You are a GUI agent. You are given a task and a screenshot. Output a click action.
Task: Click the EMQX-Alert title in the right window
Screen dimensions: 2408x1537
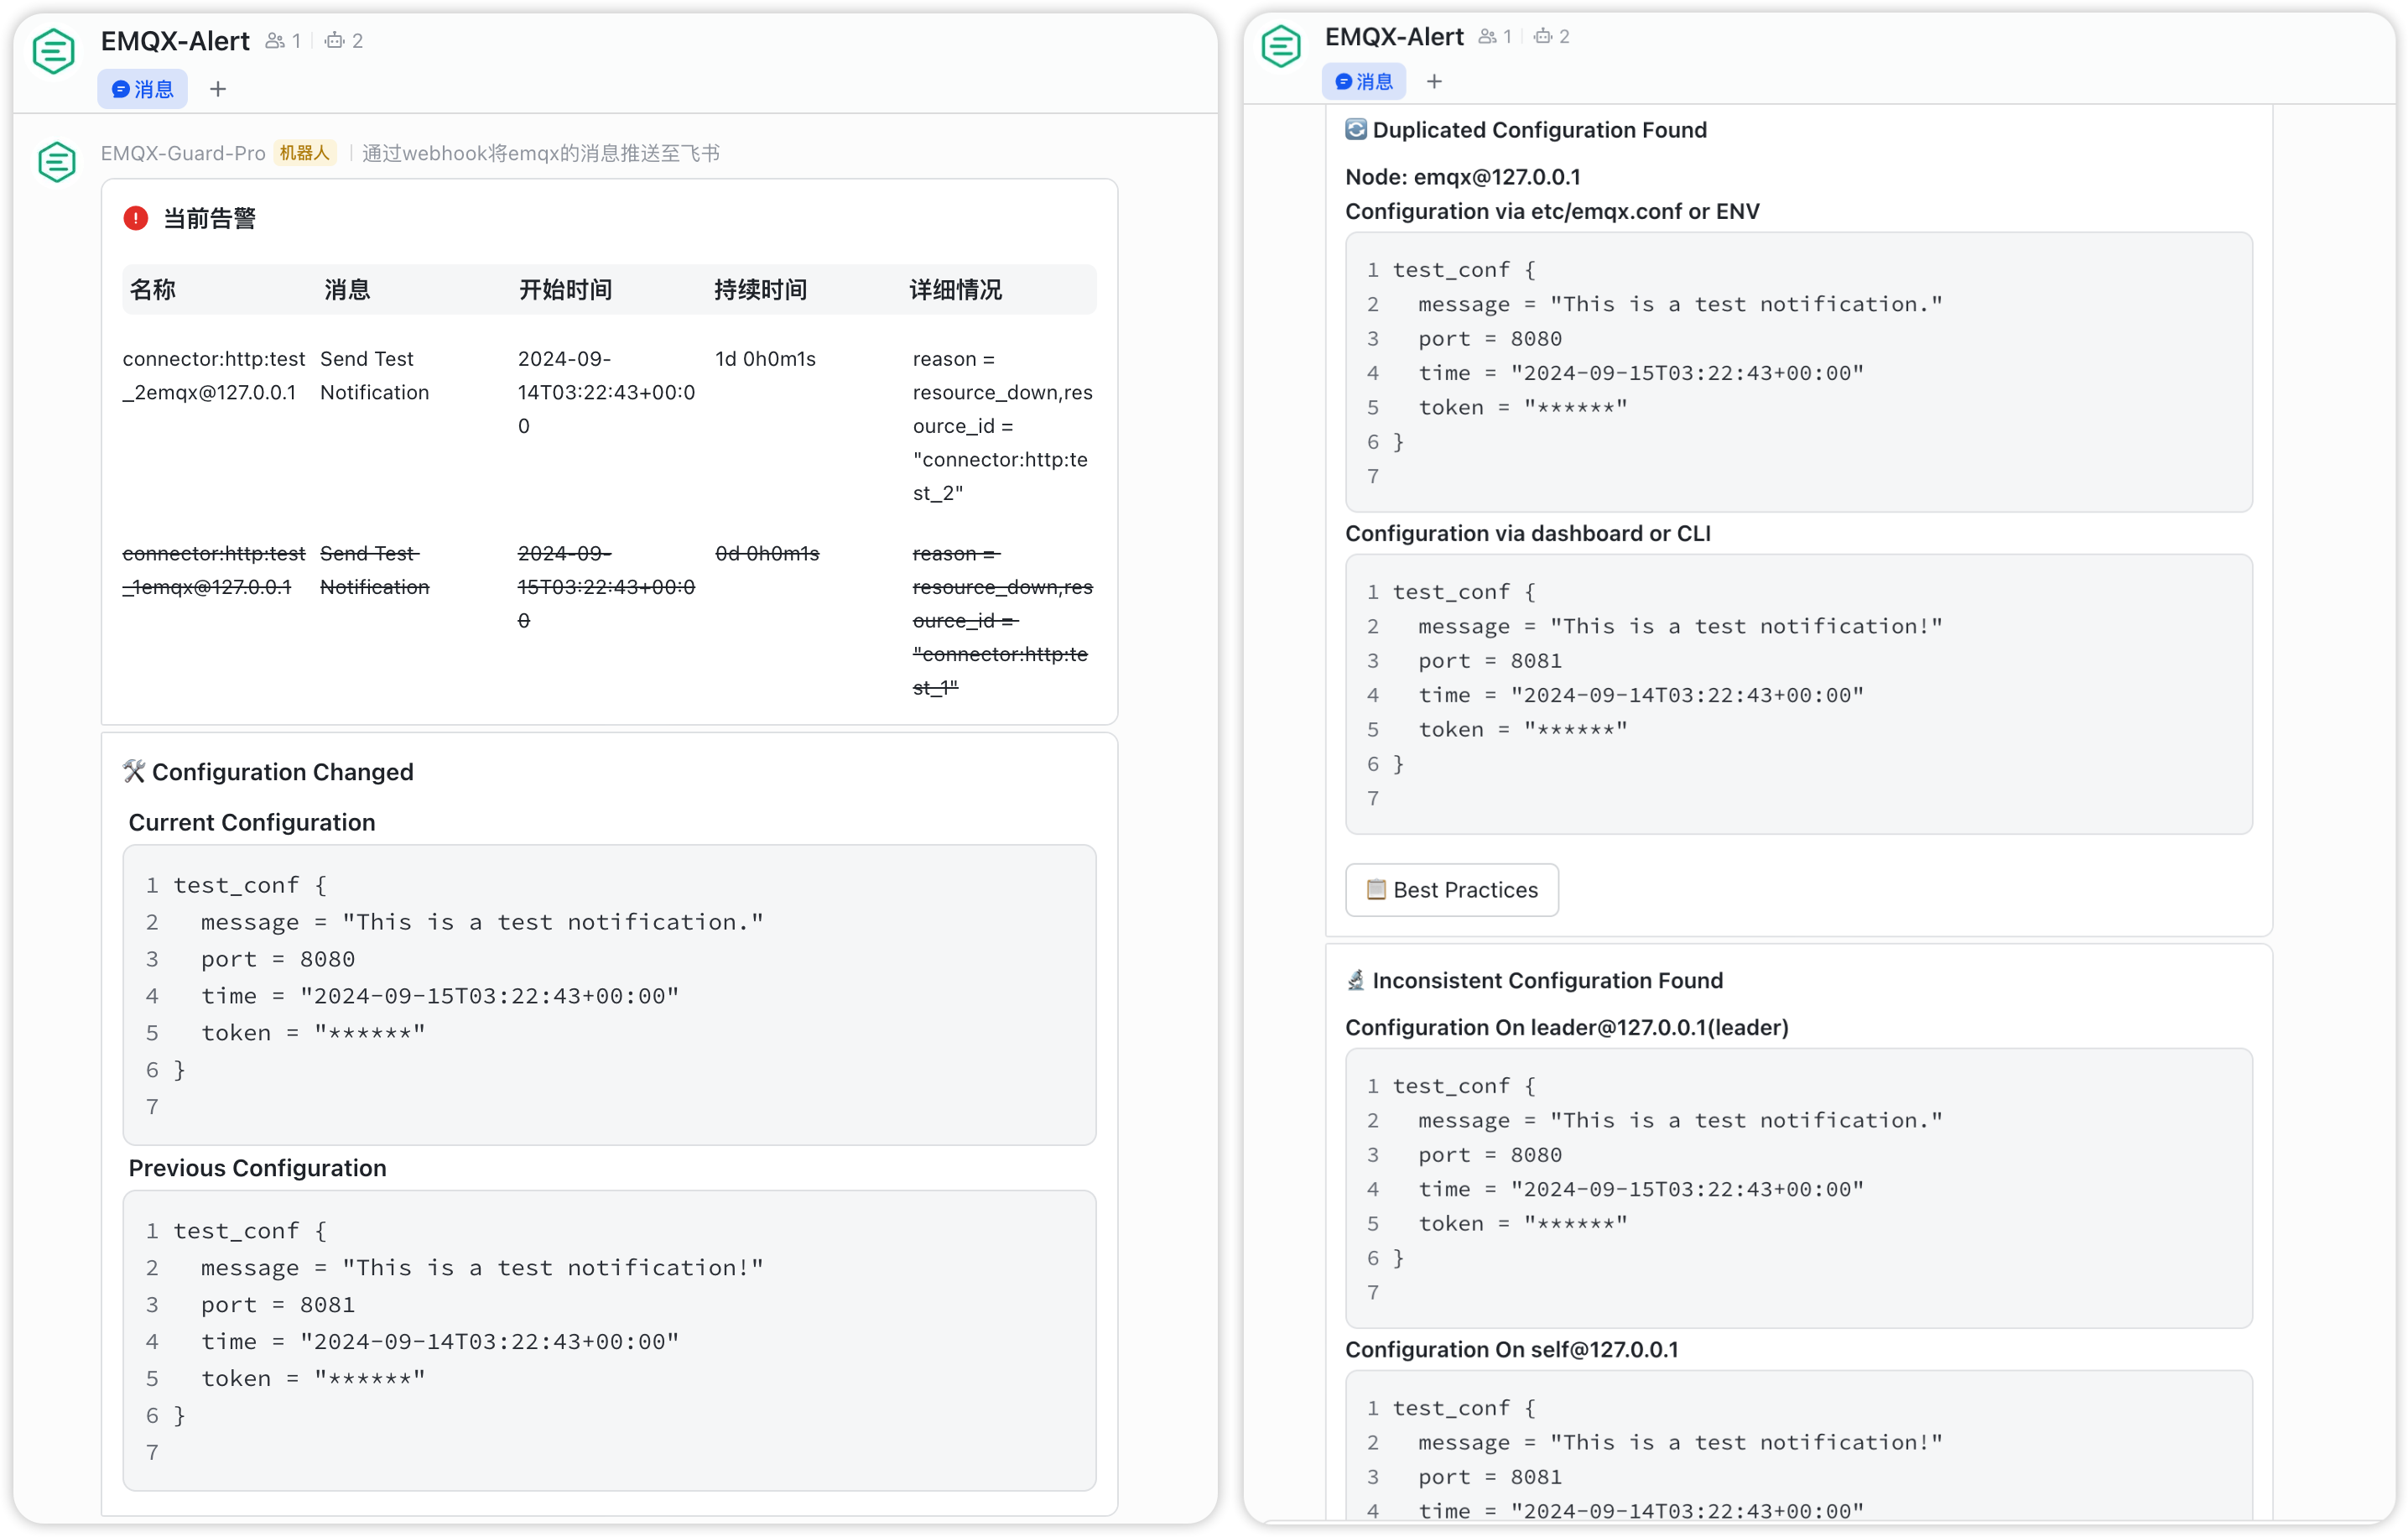click(1394, 37)
